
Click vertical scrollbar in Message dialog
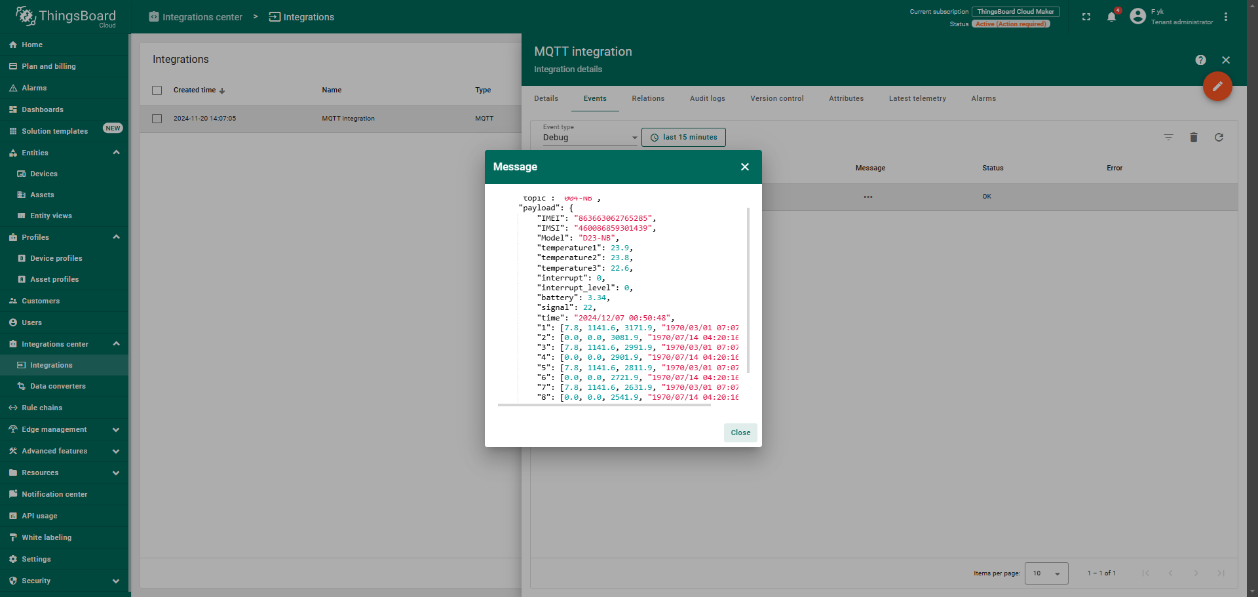748,290
